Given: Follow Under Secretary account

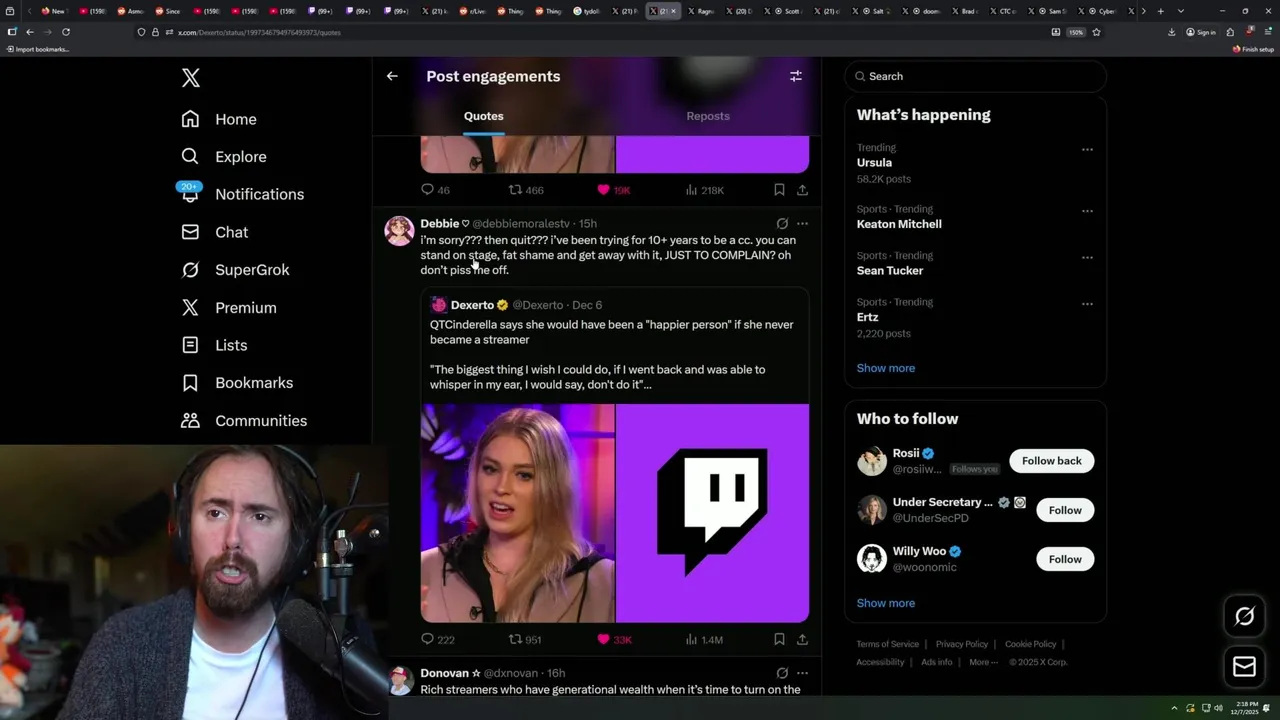Looking at the screenshot, I should (1065, 510).
